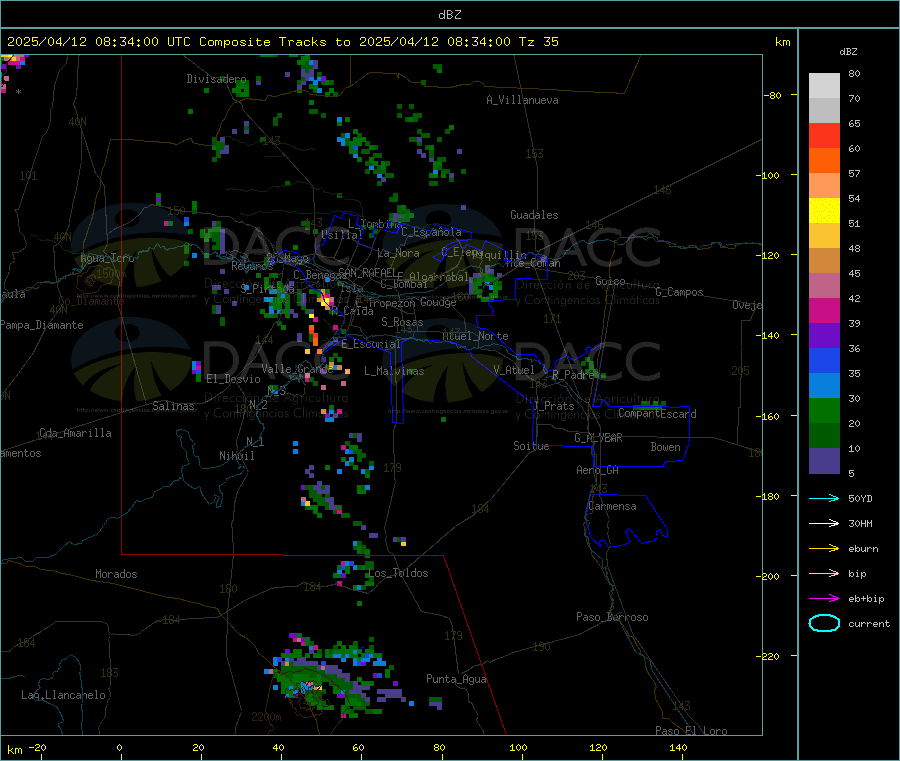Click the eburn yellow arrow legend icon
The image size is (900, 761).
824,549
